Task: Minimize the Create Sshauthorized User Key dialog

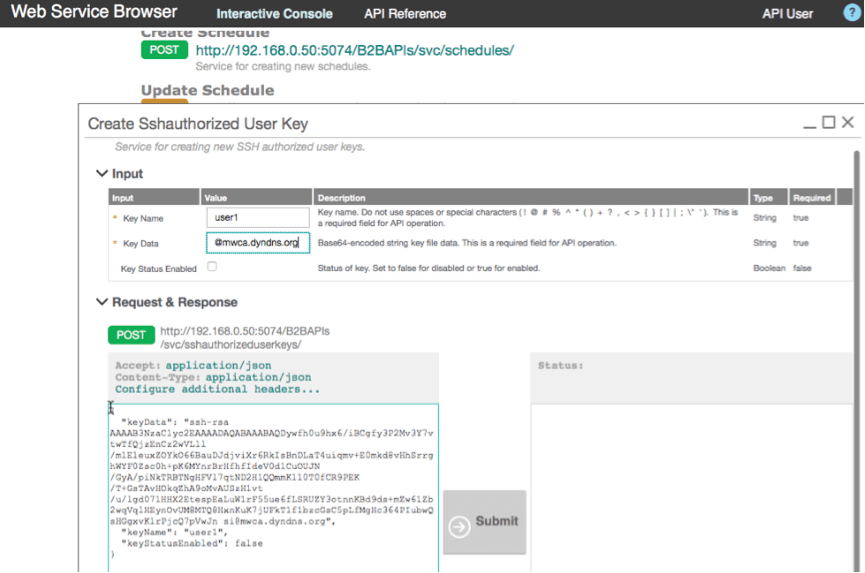Action: (809, 126)
